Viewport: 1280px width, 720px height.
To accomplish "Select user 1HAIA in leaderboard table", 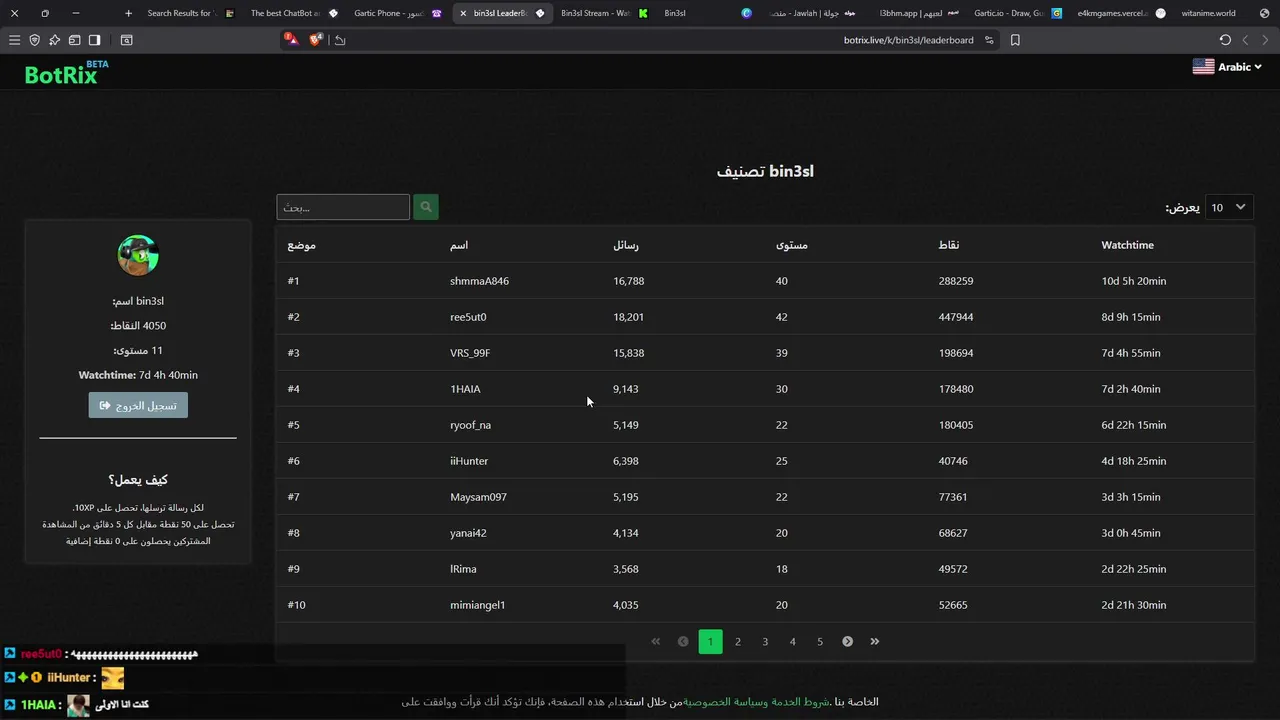I will pyautogui.click(x=465, y=389).
